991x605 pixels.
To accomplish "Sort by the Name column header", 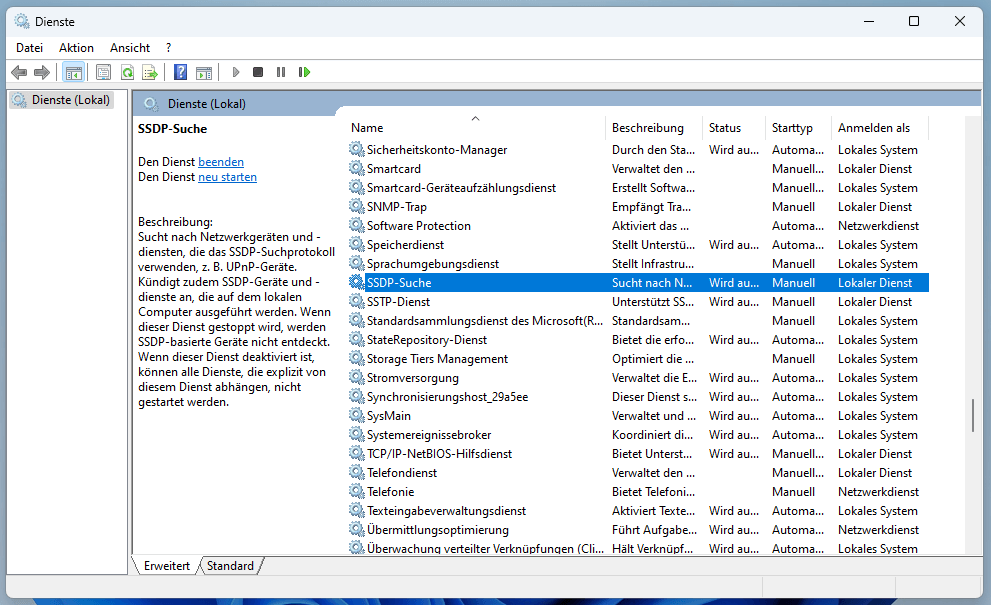I will point(476,128).
